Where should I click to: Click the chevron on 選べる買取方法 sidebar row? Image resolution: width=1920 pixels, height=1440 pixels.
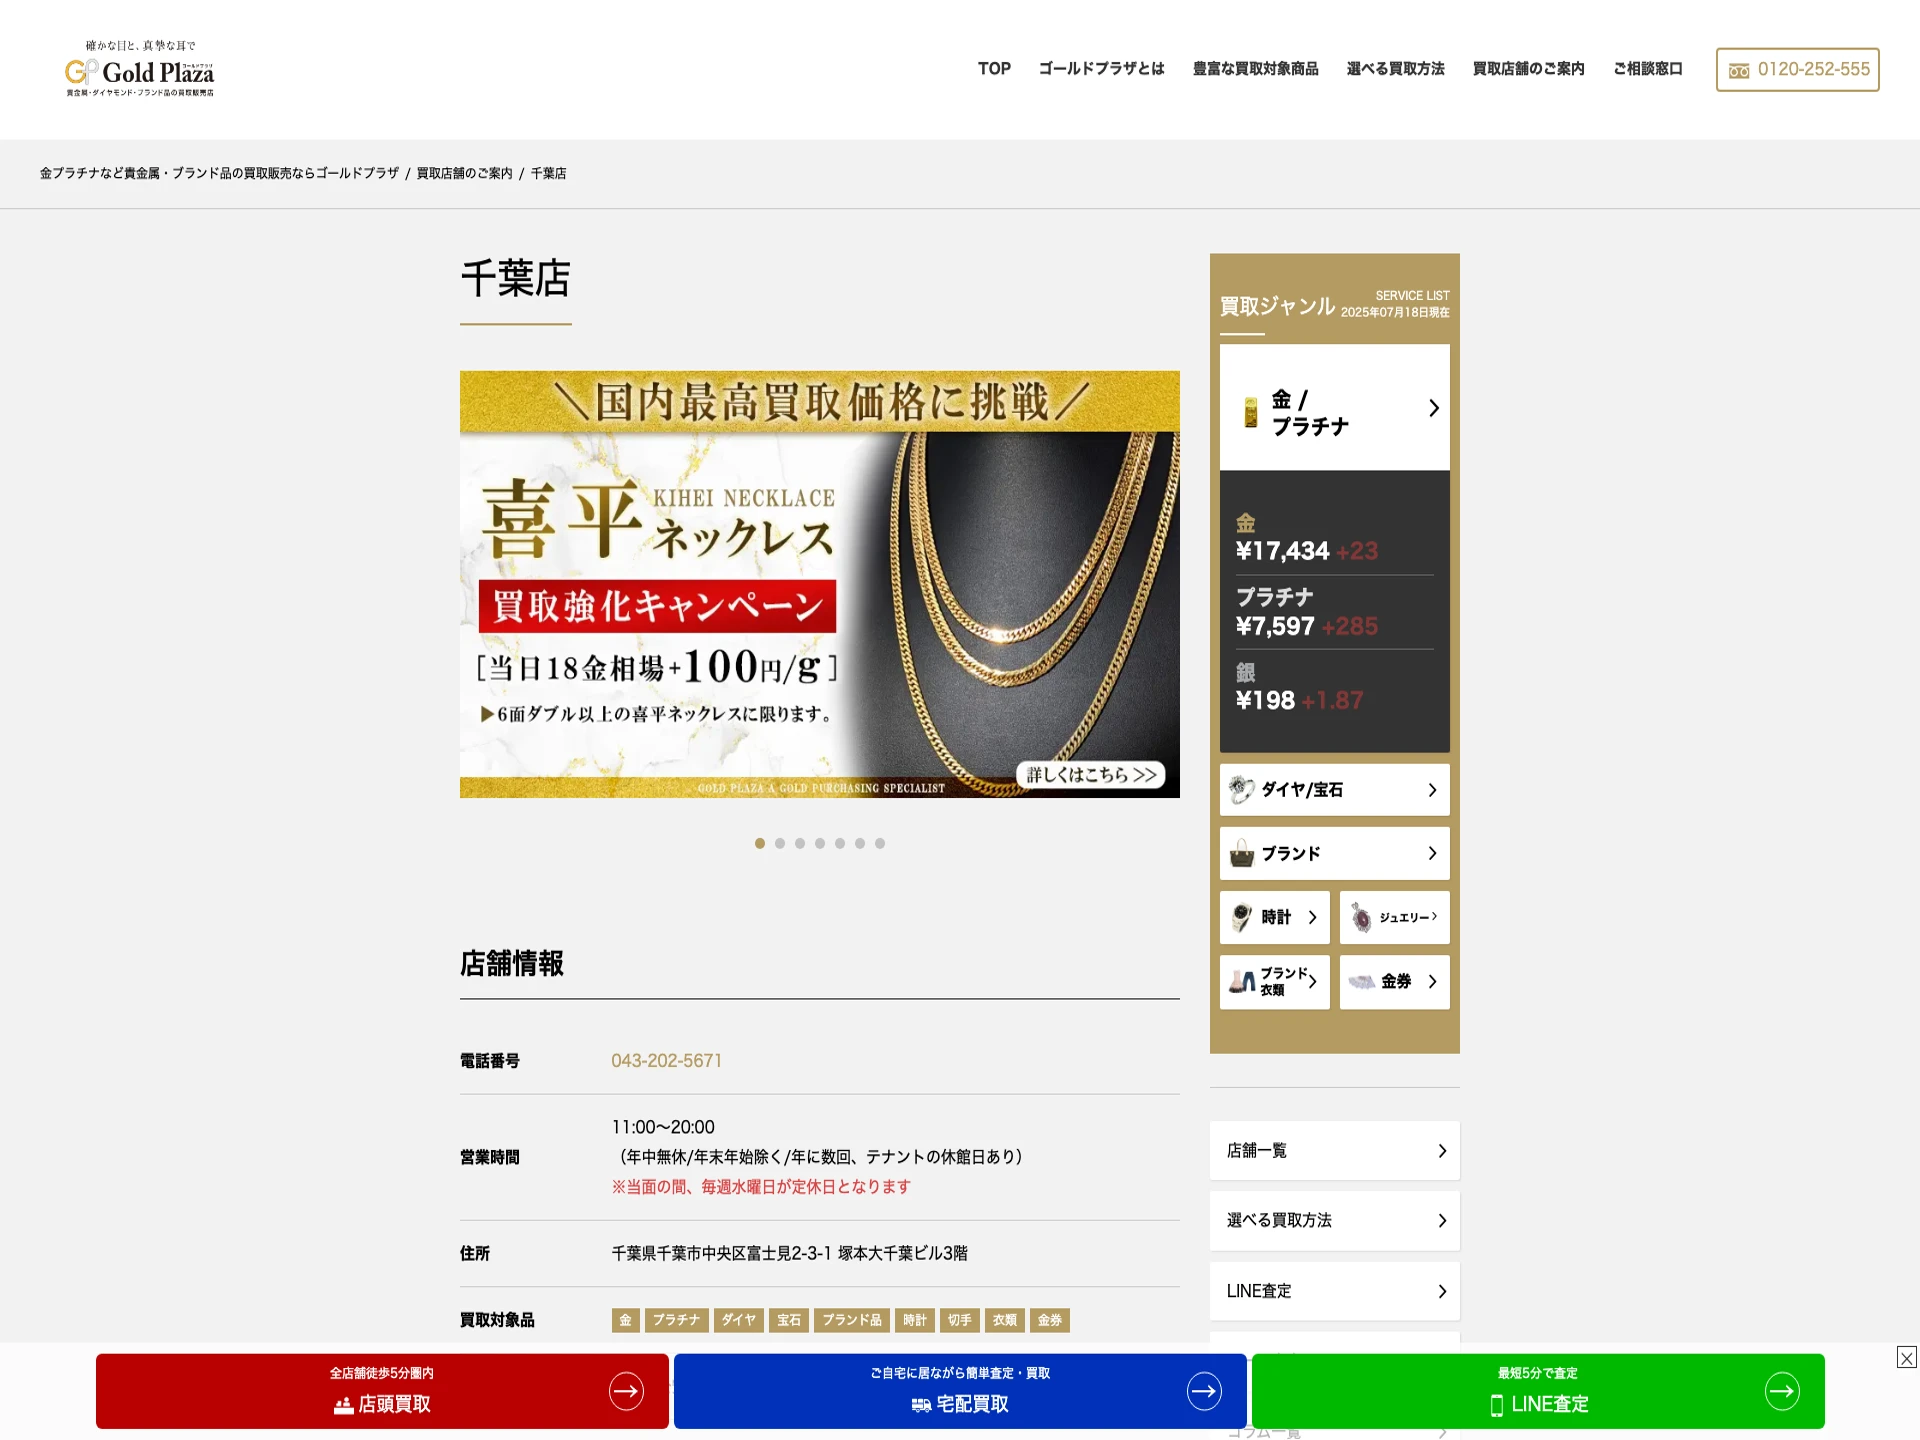(1442, 1221)
